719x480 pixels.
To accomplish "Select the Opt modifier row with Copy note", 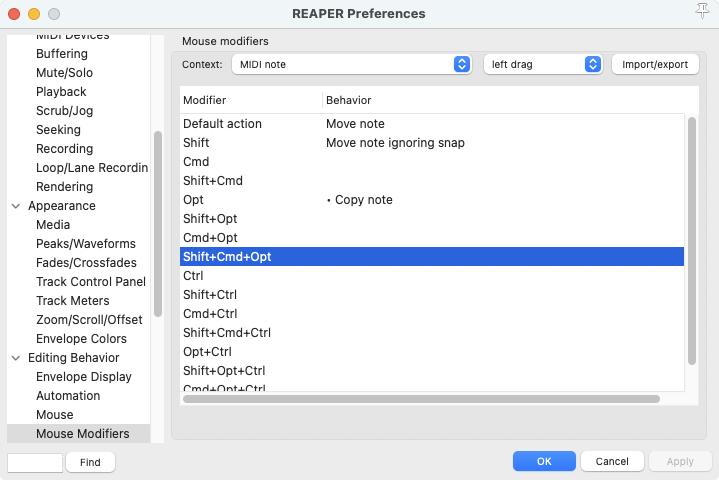I will [431, 200].
